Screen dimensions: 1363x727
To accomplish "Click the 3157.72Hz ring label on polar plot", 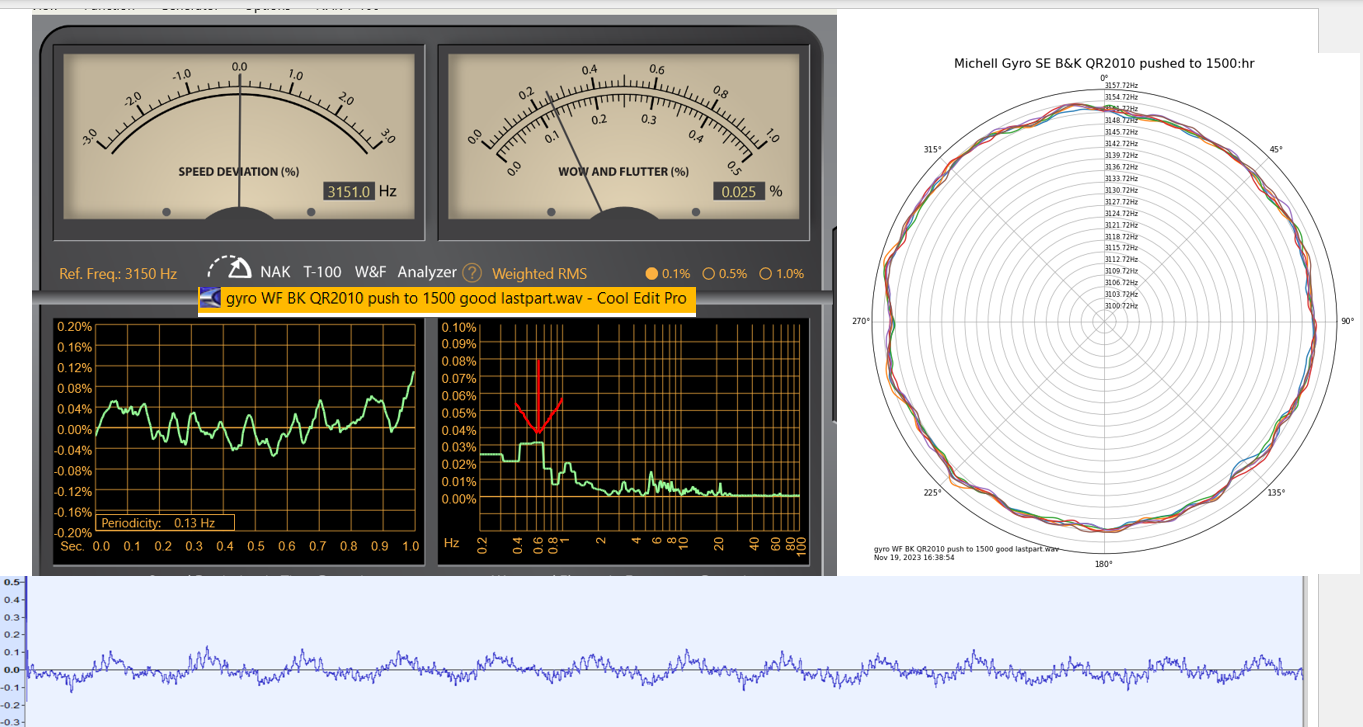I will [1121, 86].
